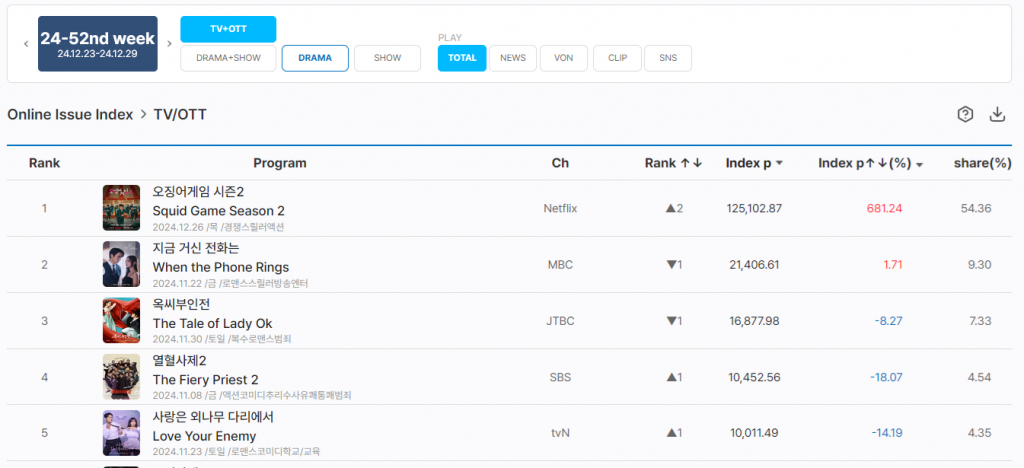Click the Online Issue Index breadcrumb
This screenshot has height=468, width=1024.
tap(70, 115)
